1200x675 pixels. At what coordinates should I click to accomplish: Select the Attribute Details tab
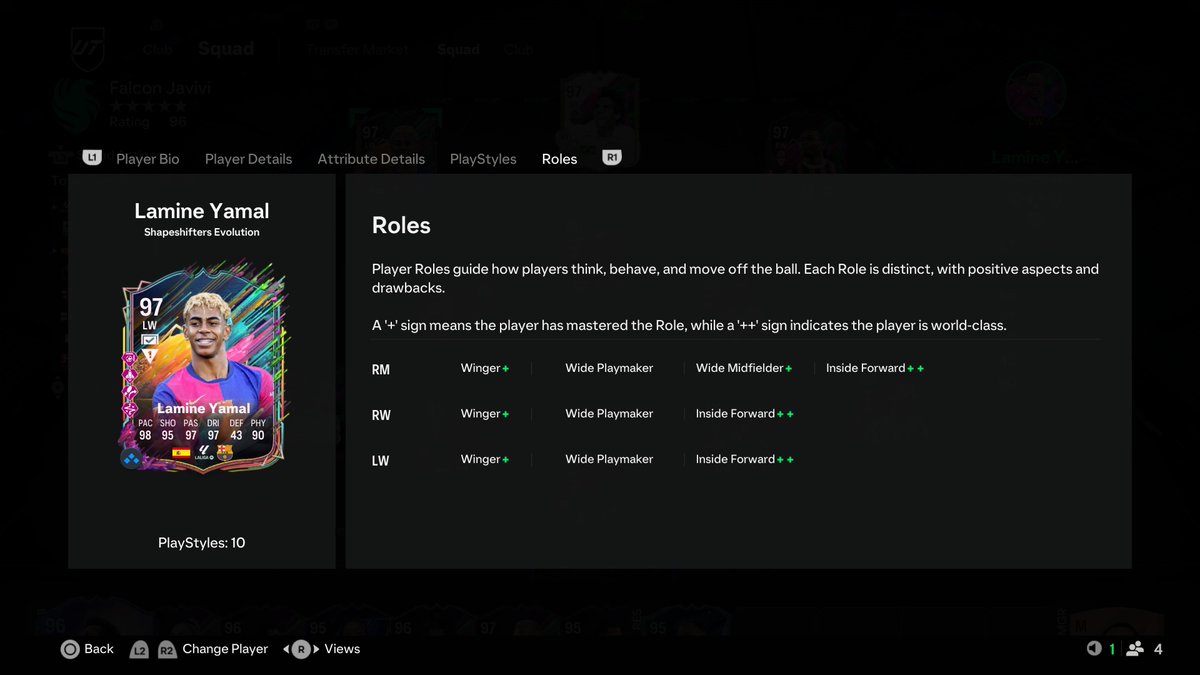tap(371, 159)
